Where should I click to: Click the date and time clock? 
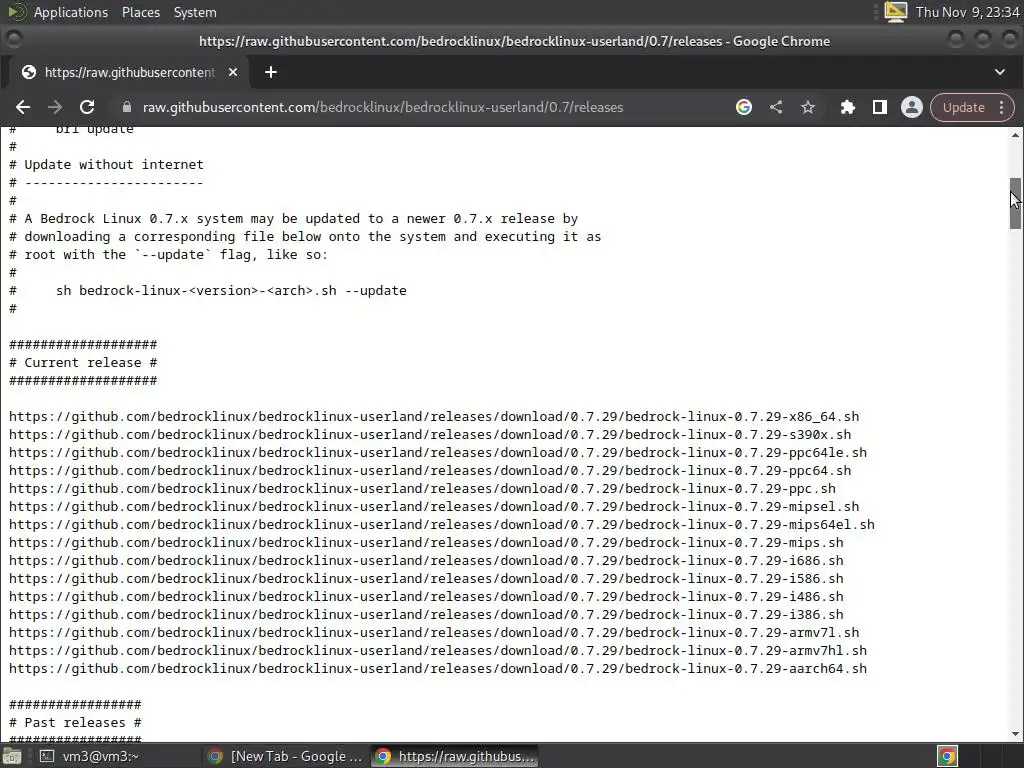point(967,12)
